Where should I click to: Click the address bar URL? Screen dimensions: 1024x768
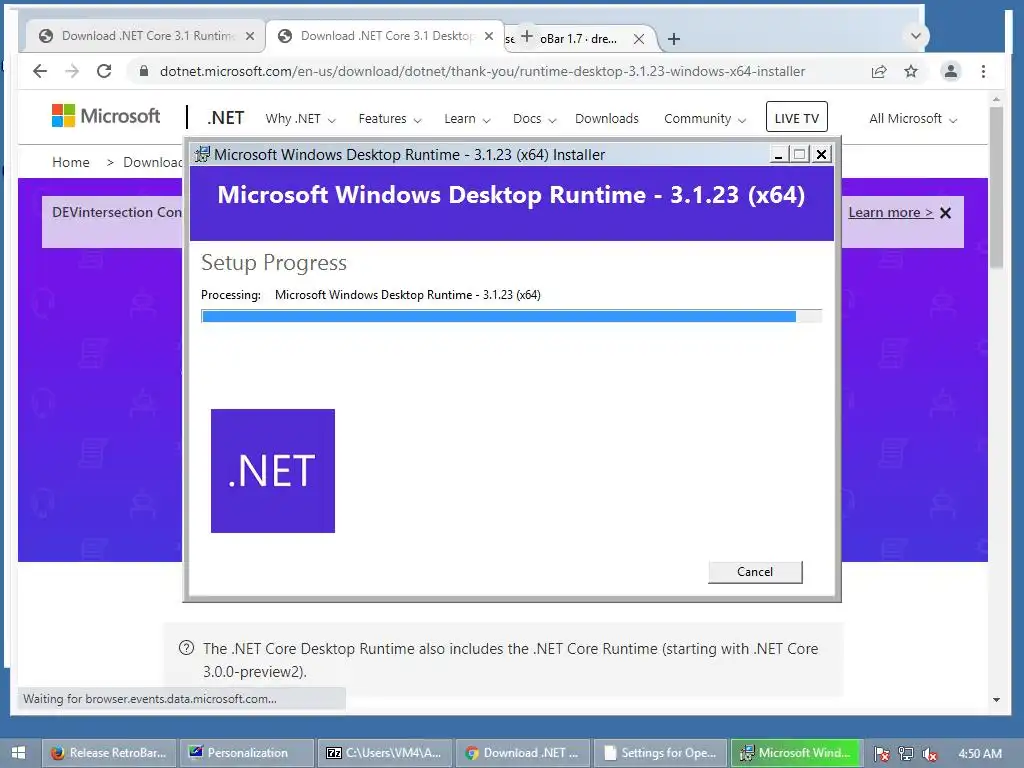[482, 71]
